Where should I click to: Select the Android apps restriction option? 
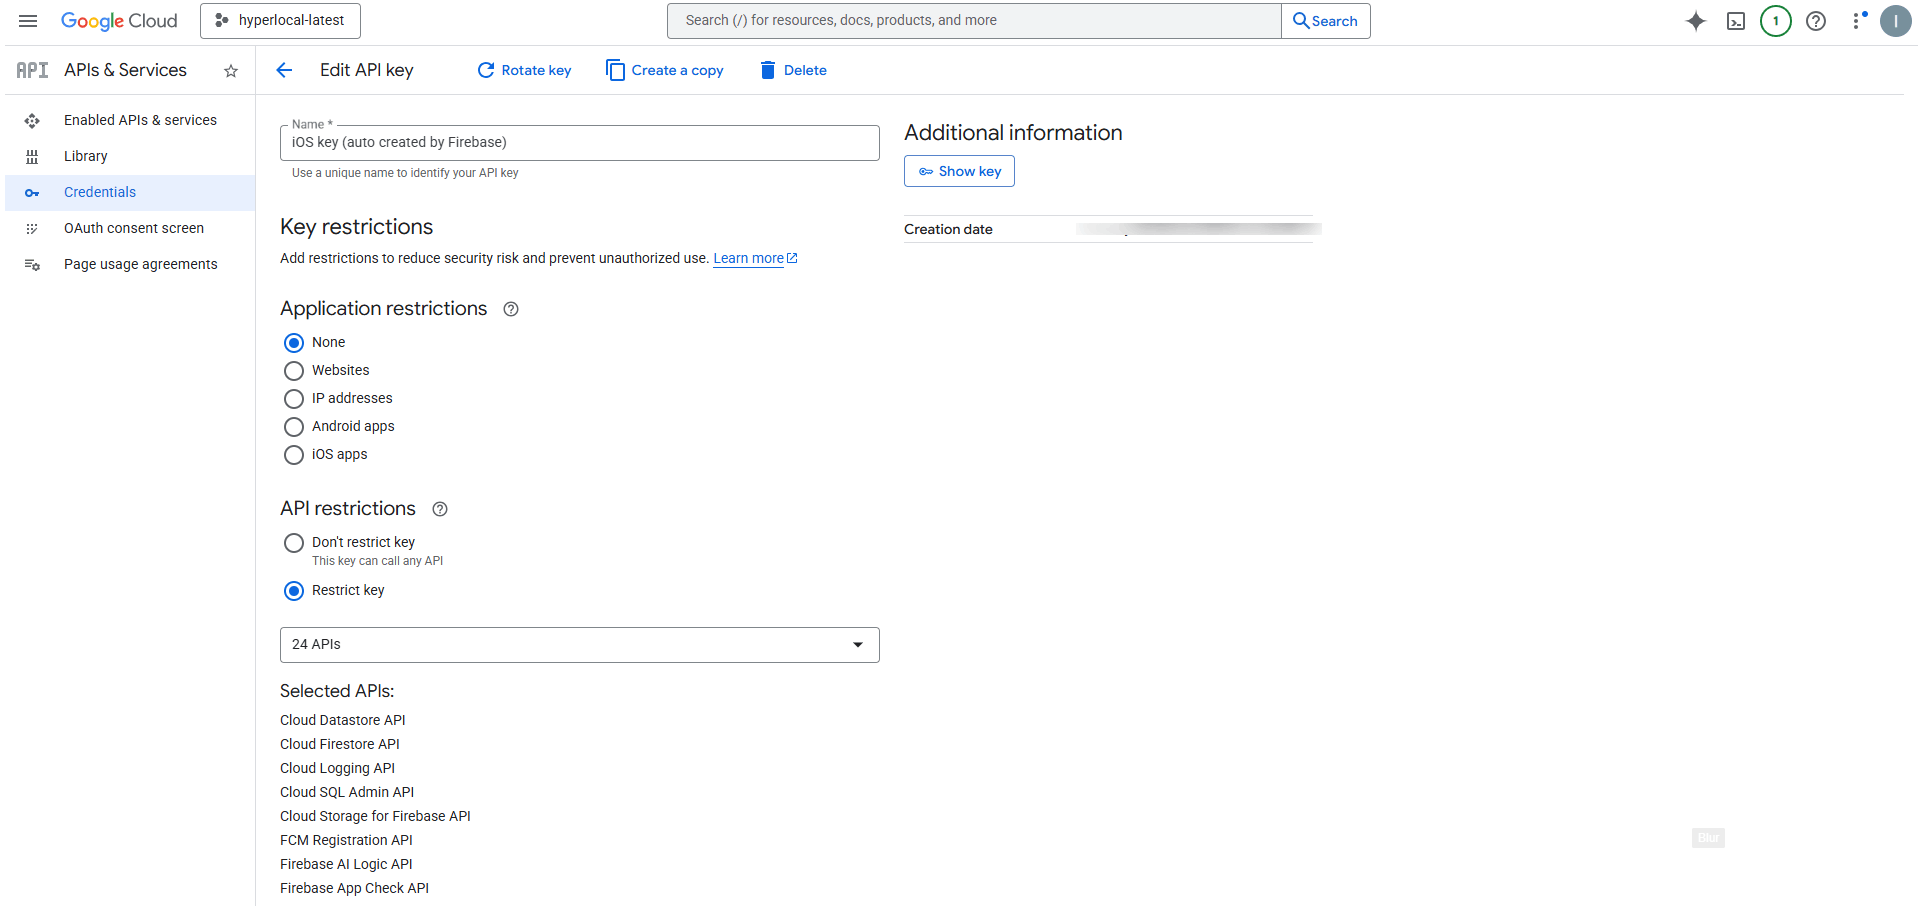point(294,427)
